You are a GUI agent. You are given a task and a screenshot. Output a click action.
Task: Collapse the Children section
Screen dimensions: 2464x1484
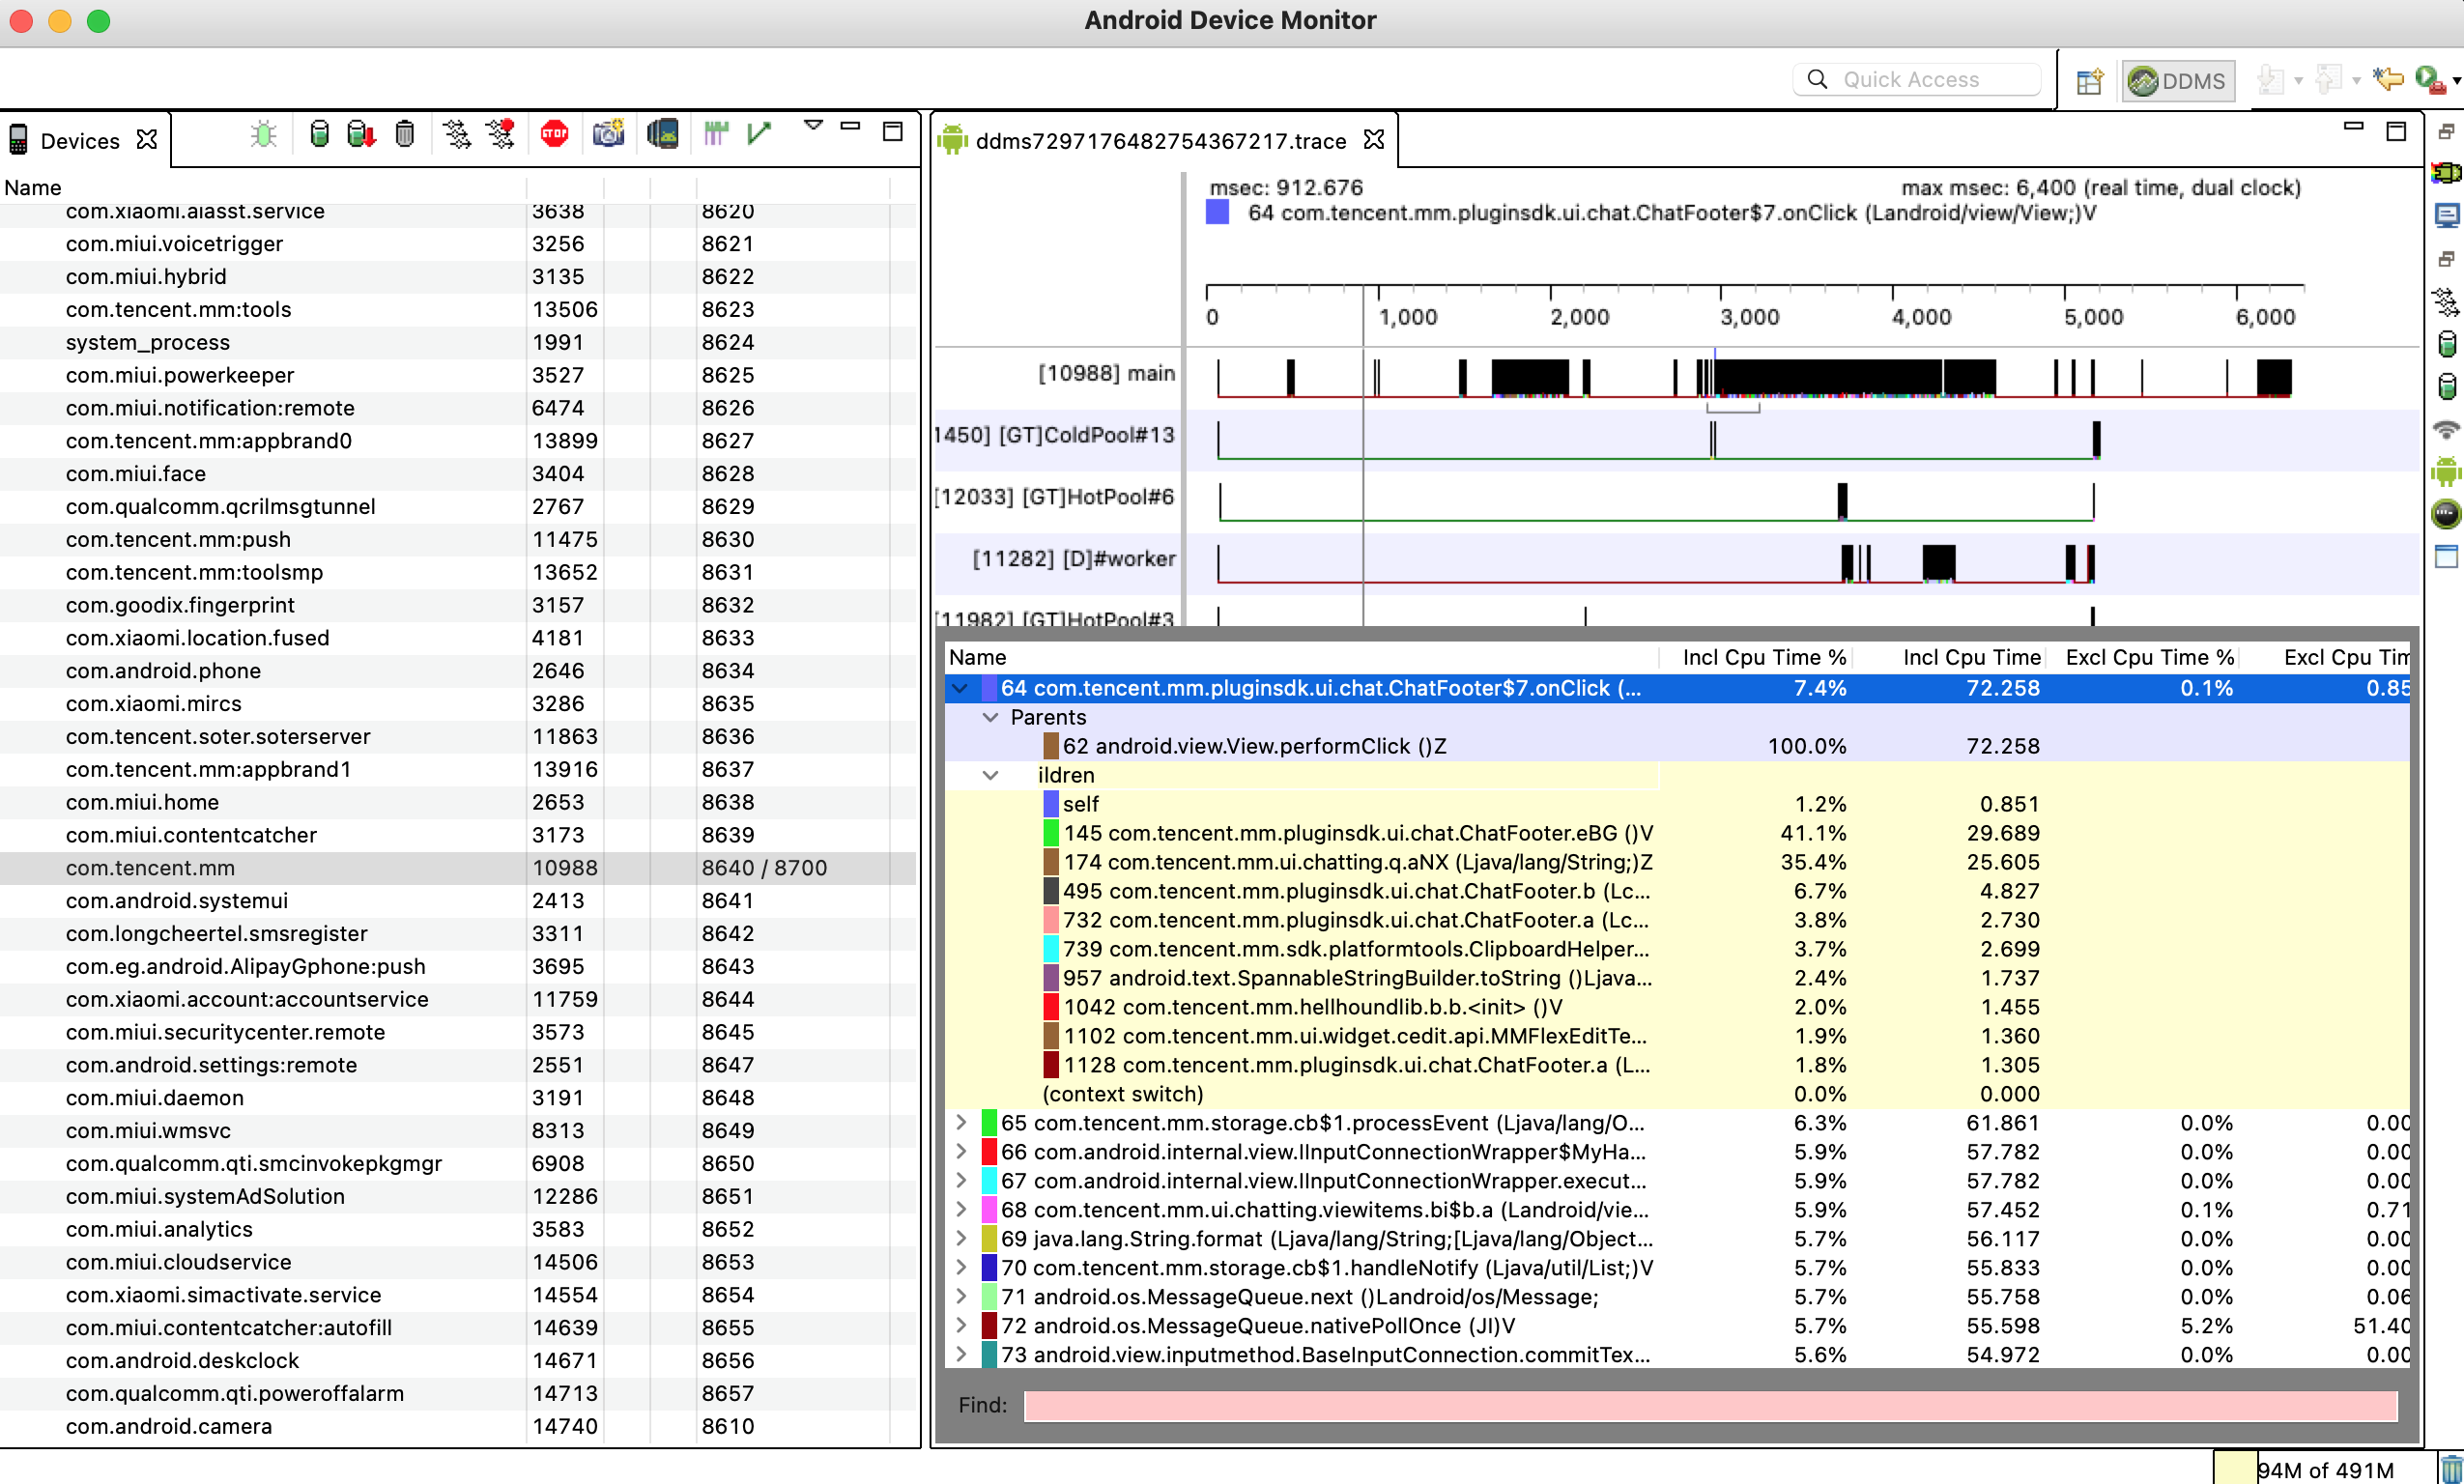tap(990, 775)
